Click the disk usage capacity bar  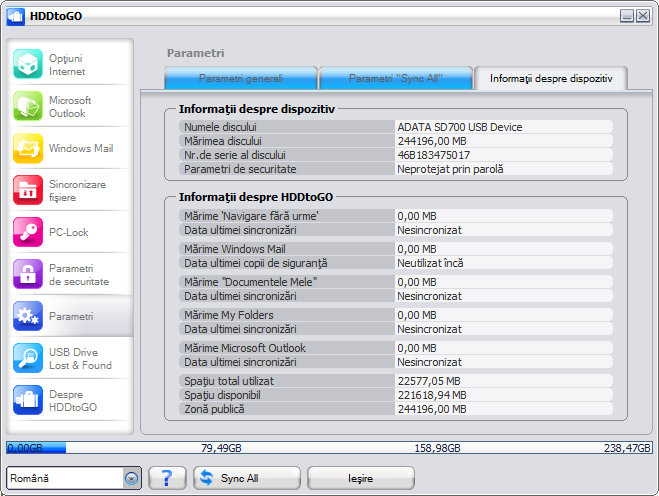(x=329, y=448)
